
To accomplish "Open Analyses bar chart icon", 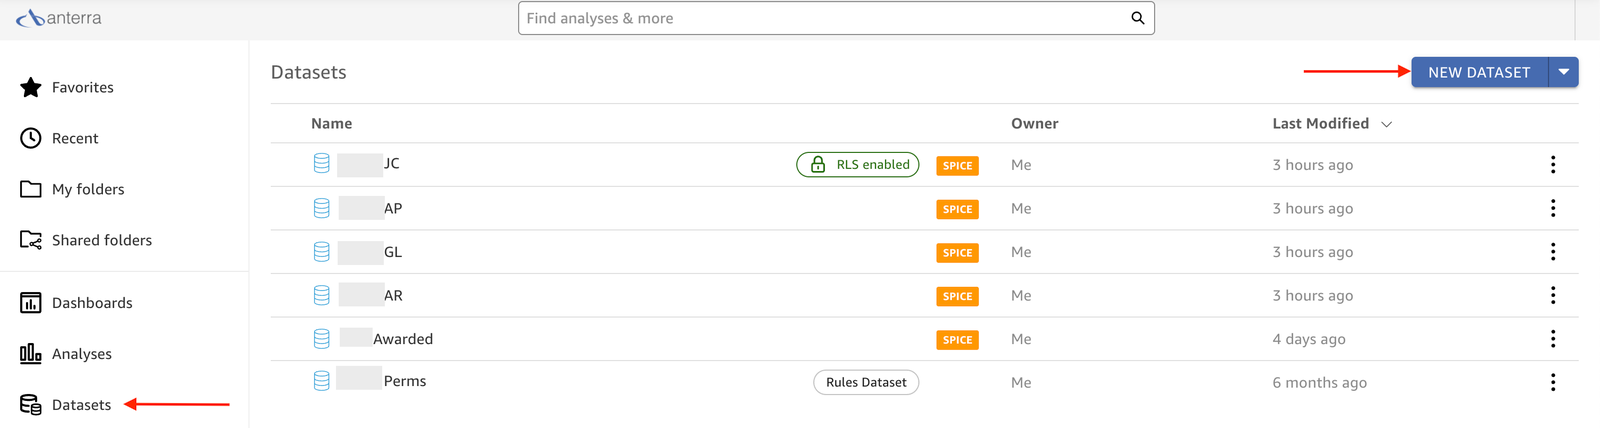I will click(x=31, y=353).
